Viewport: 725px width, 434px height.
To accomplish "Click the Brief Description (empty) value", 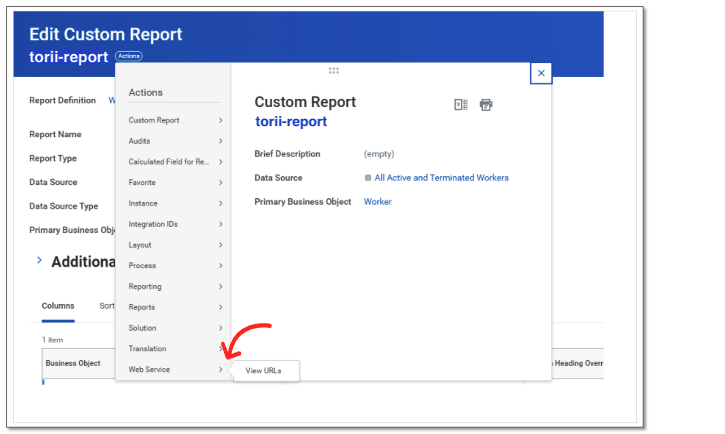I will coord(379,154).
